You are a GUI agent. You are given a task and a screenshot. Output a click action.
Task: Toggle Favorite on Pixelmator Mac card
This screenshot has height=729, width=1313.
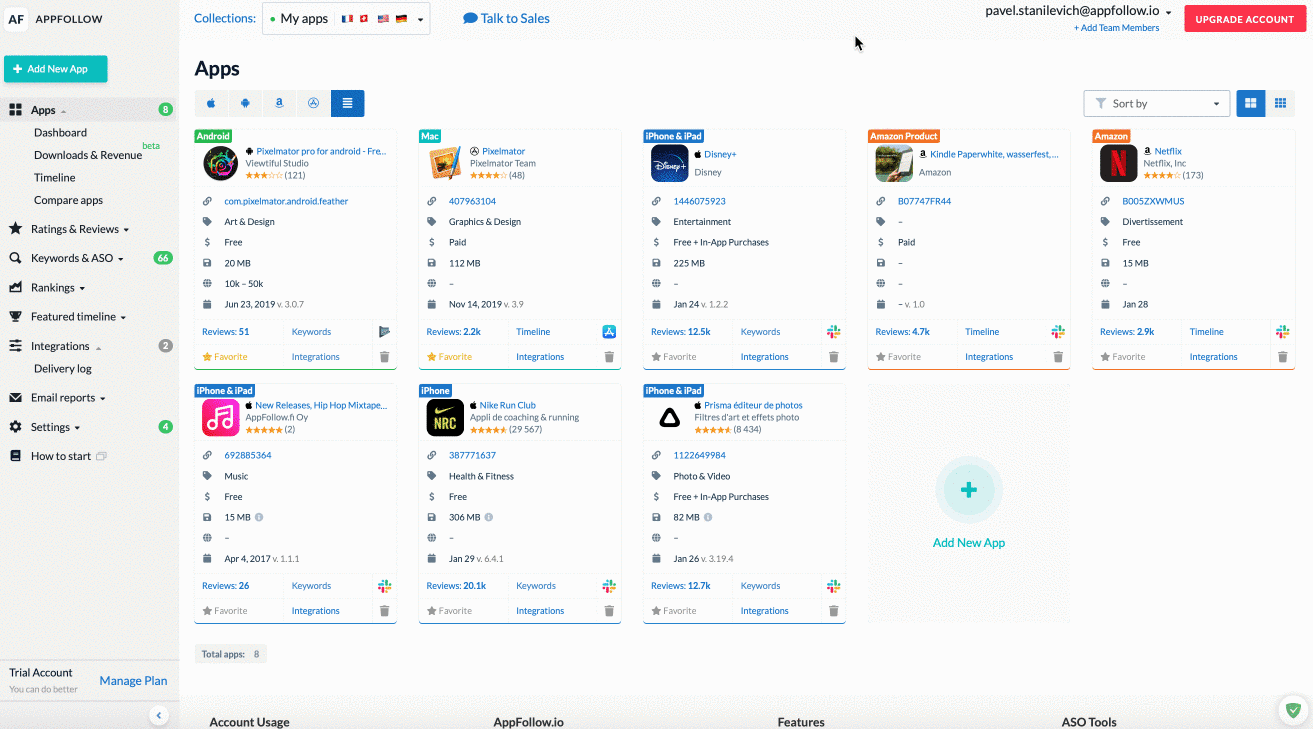coord(449,357)
